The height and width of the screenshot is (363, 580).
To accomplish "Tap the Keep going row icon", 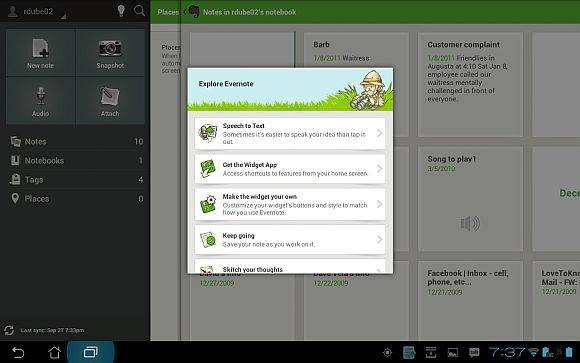I will click(x=208, y=239).
